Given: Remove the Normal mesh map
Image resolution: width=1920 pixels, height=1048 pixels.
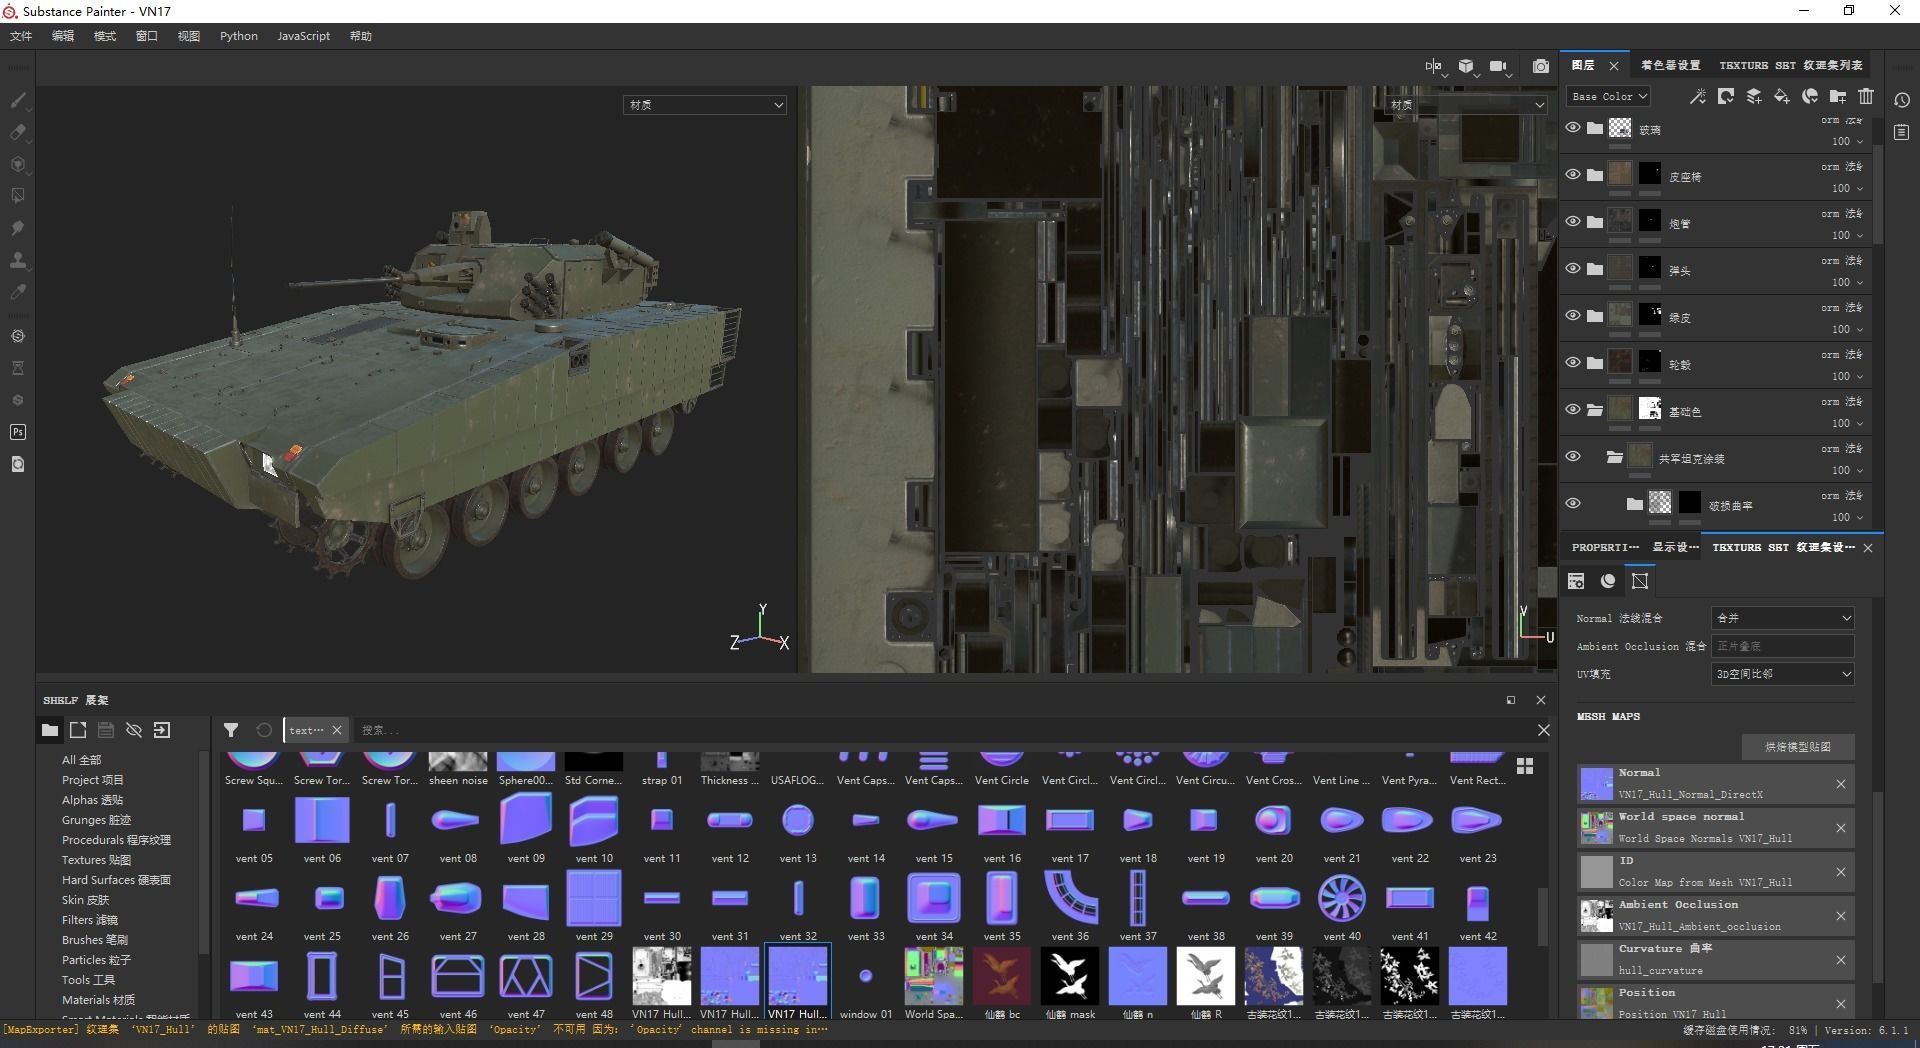Looking at the screenshot, I should click(1841, 784).
